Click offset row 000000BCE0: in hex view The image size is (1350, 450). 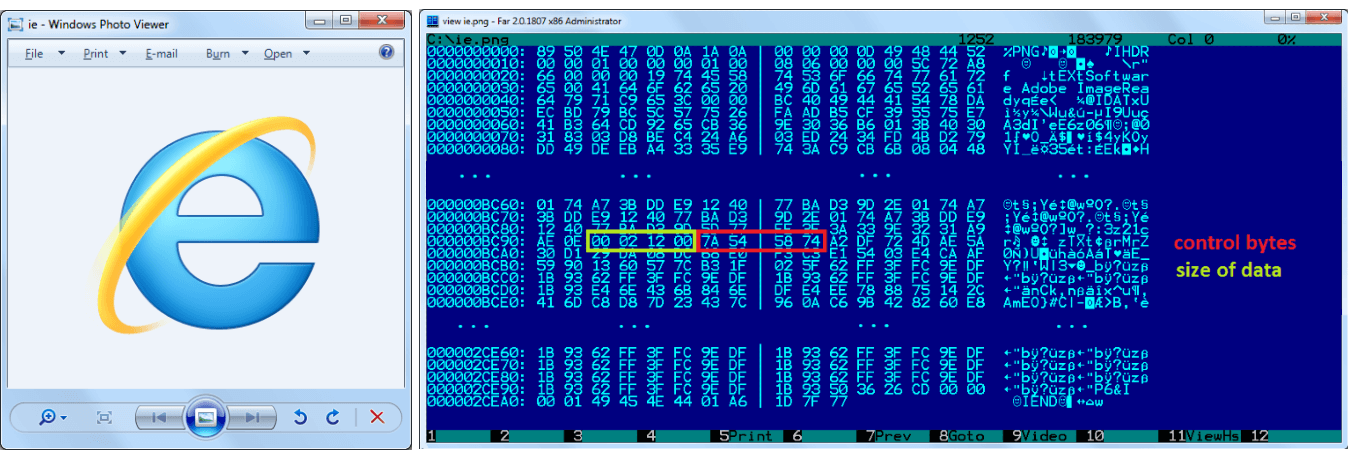[476, 303]
